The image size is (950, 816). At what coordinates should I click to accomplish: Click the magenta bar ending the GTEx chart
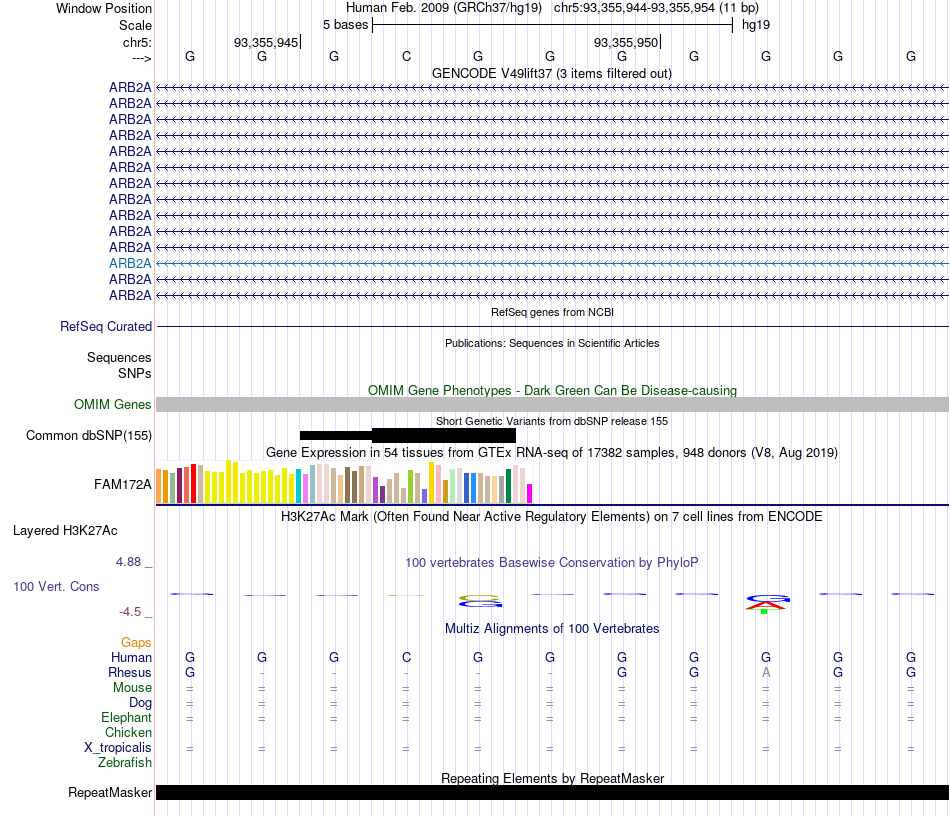pos(530,493)
